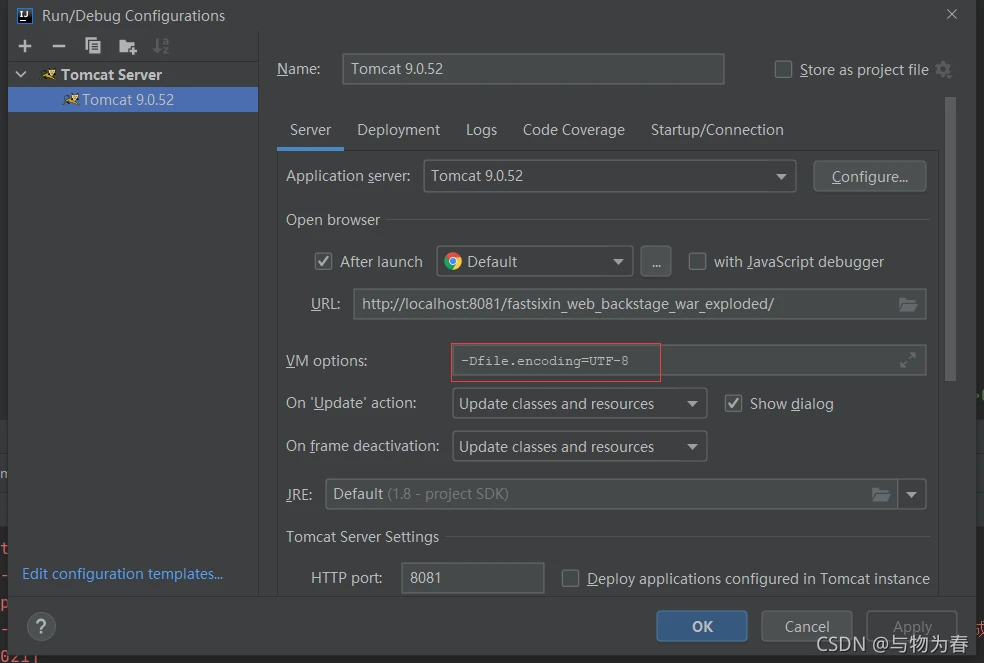Click the vertical scrollbar of settings panel
Image resolution: width=984 pixels, height=663 pixels.
click(x=950, y=239)
